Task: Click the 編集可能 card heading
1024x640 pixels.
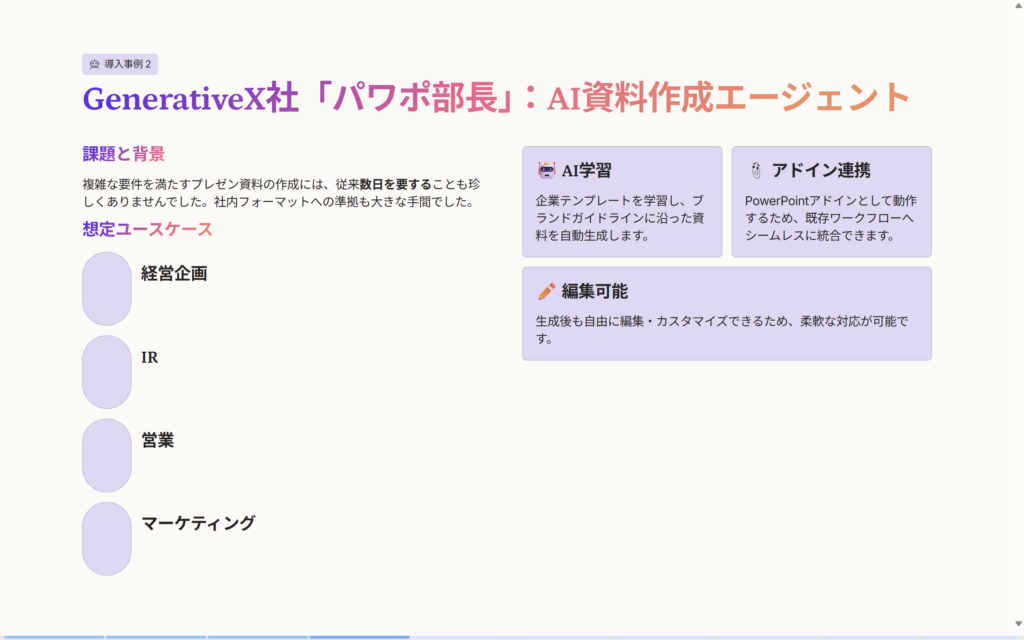Action: pyautogui.click(x=594, y=291)
